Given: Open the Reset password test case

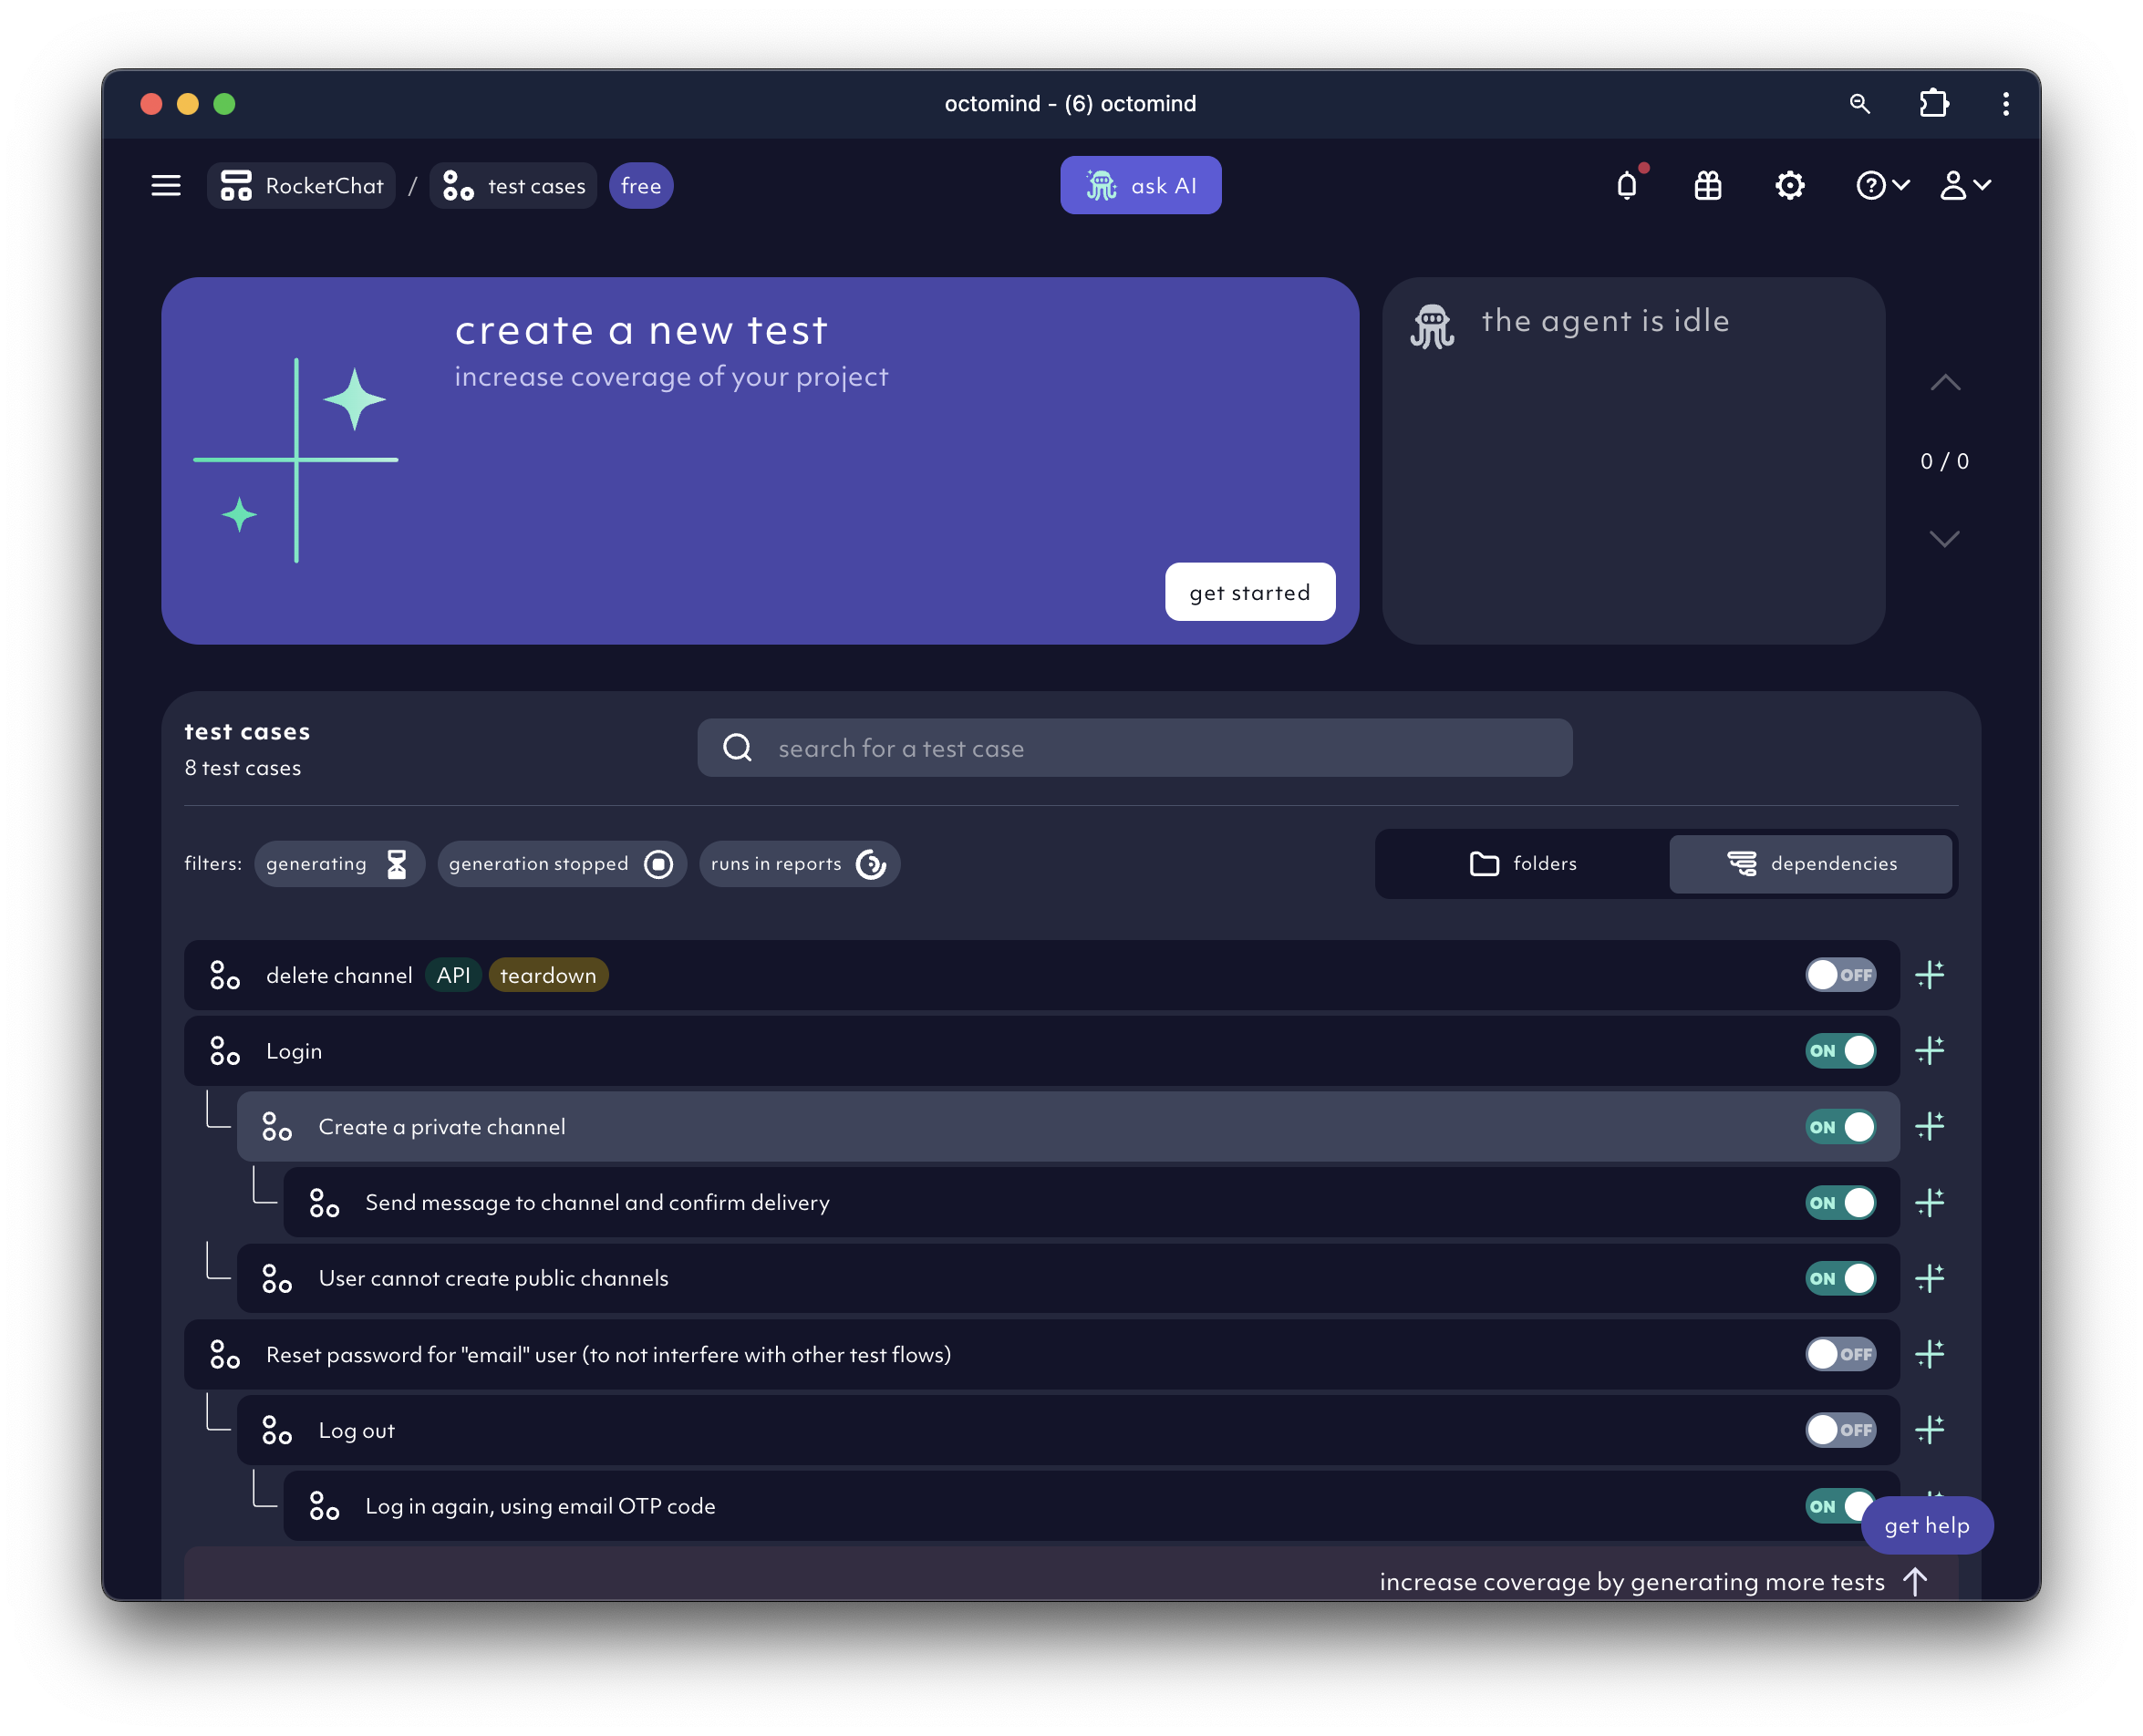Looking at the screenshot, I should pyautogui.click(x=1041, y=1355).
